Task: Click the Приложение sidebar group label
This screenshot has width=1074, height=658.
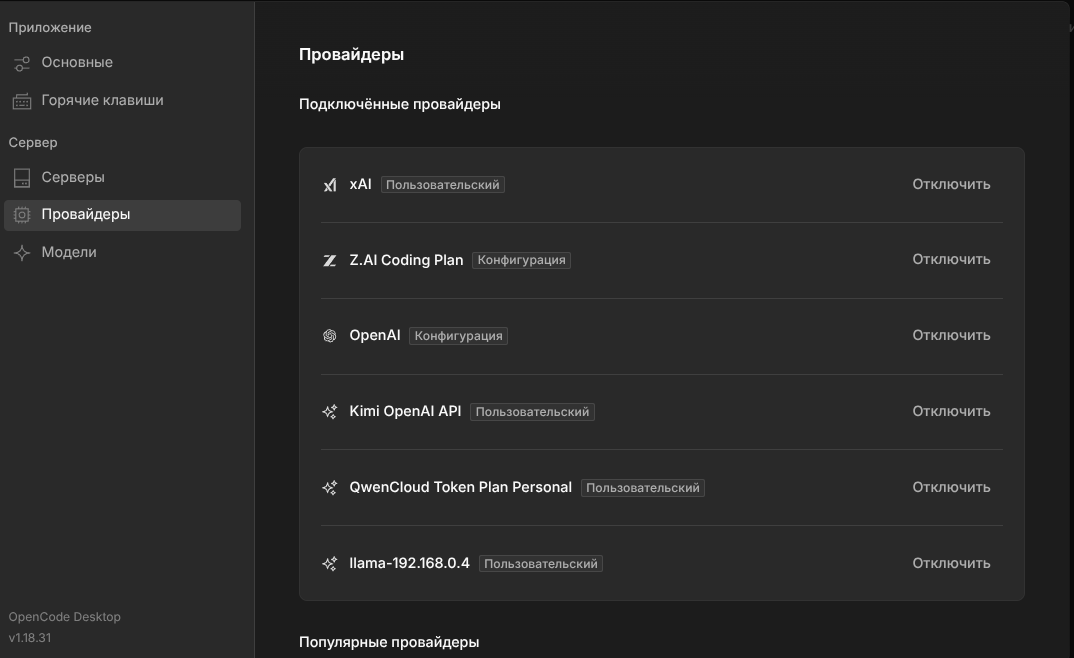Action: point(50,28)
